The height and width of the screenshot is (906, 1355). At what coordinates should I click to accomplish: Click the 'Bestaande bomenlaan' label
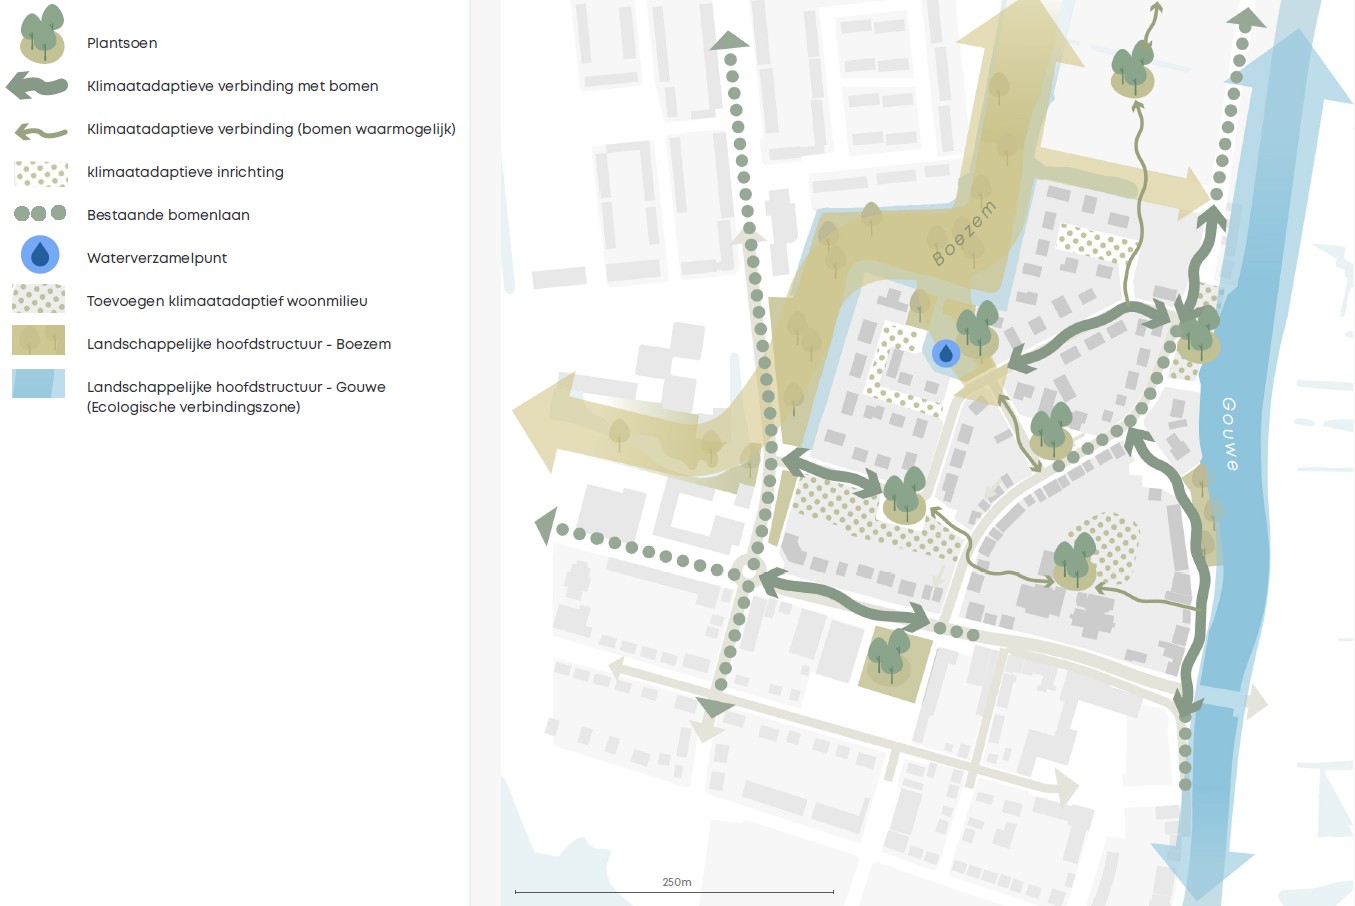(168, 215)
